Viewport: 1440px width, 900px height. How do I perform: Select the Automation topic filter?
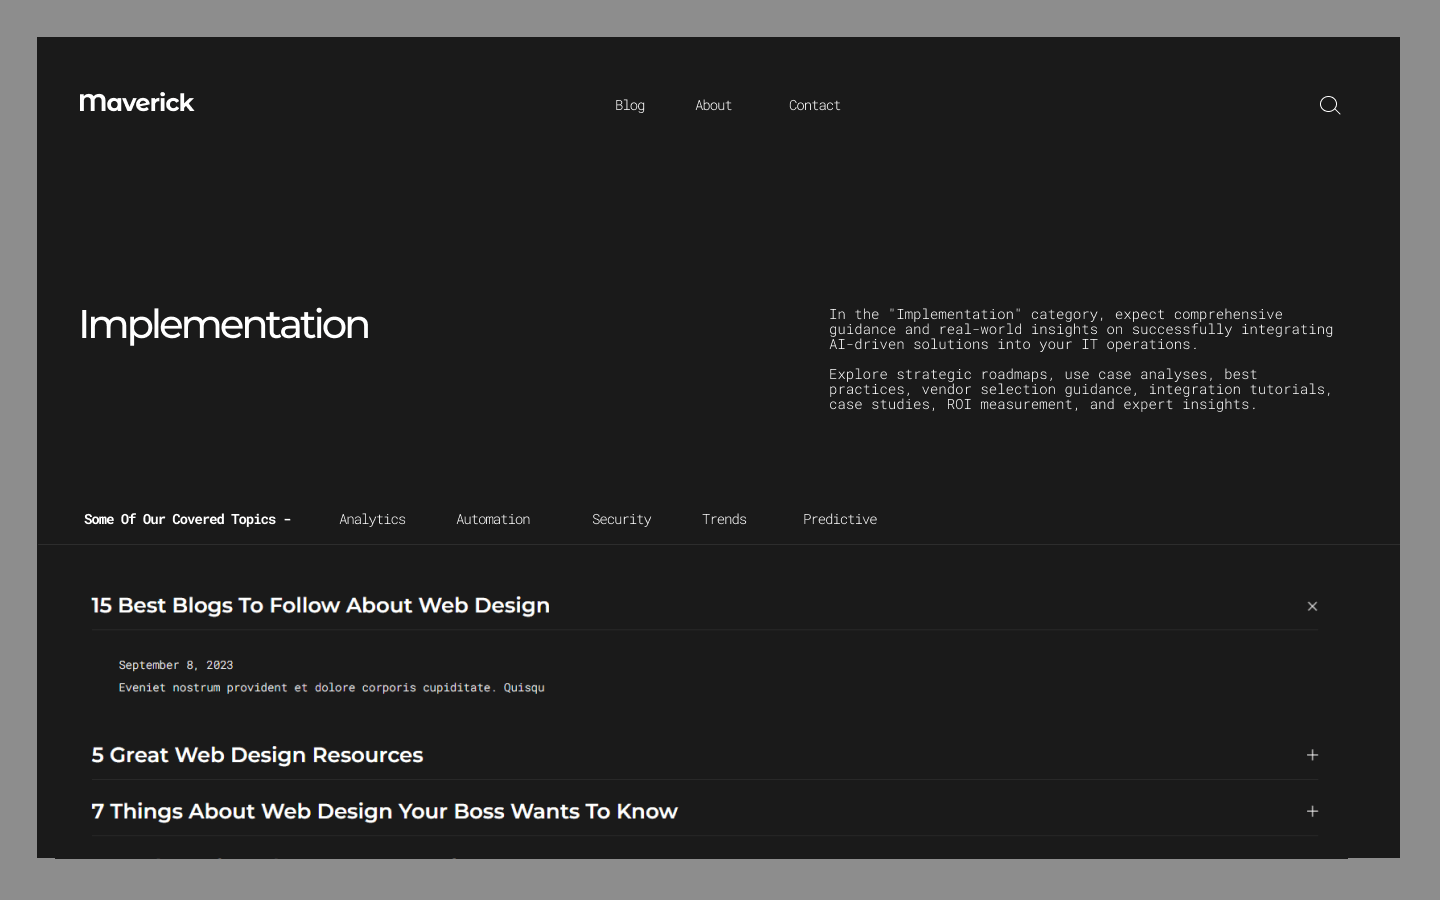[493, 519]
